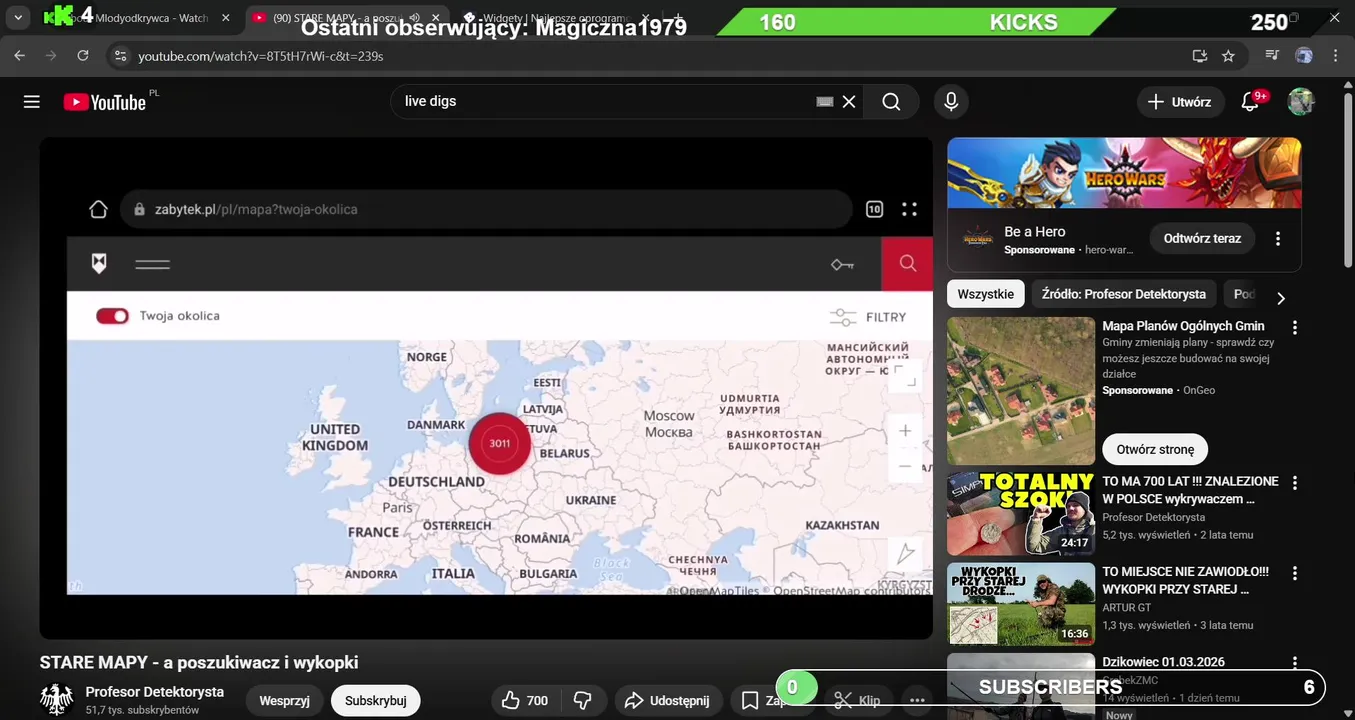Click the 'Udostępnij' share button

667,701
